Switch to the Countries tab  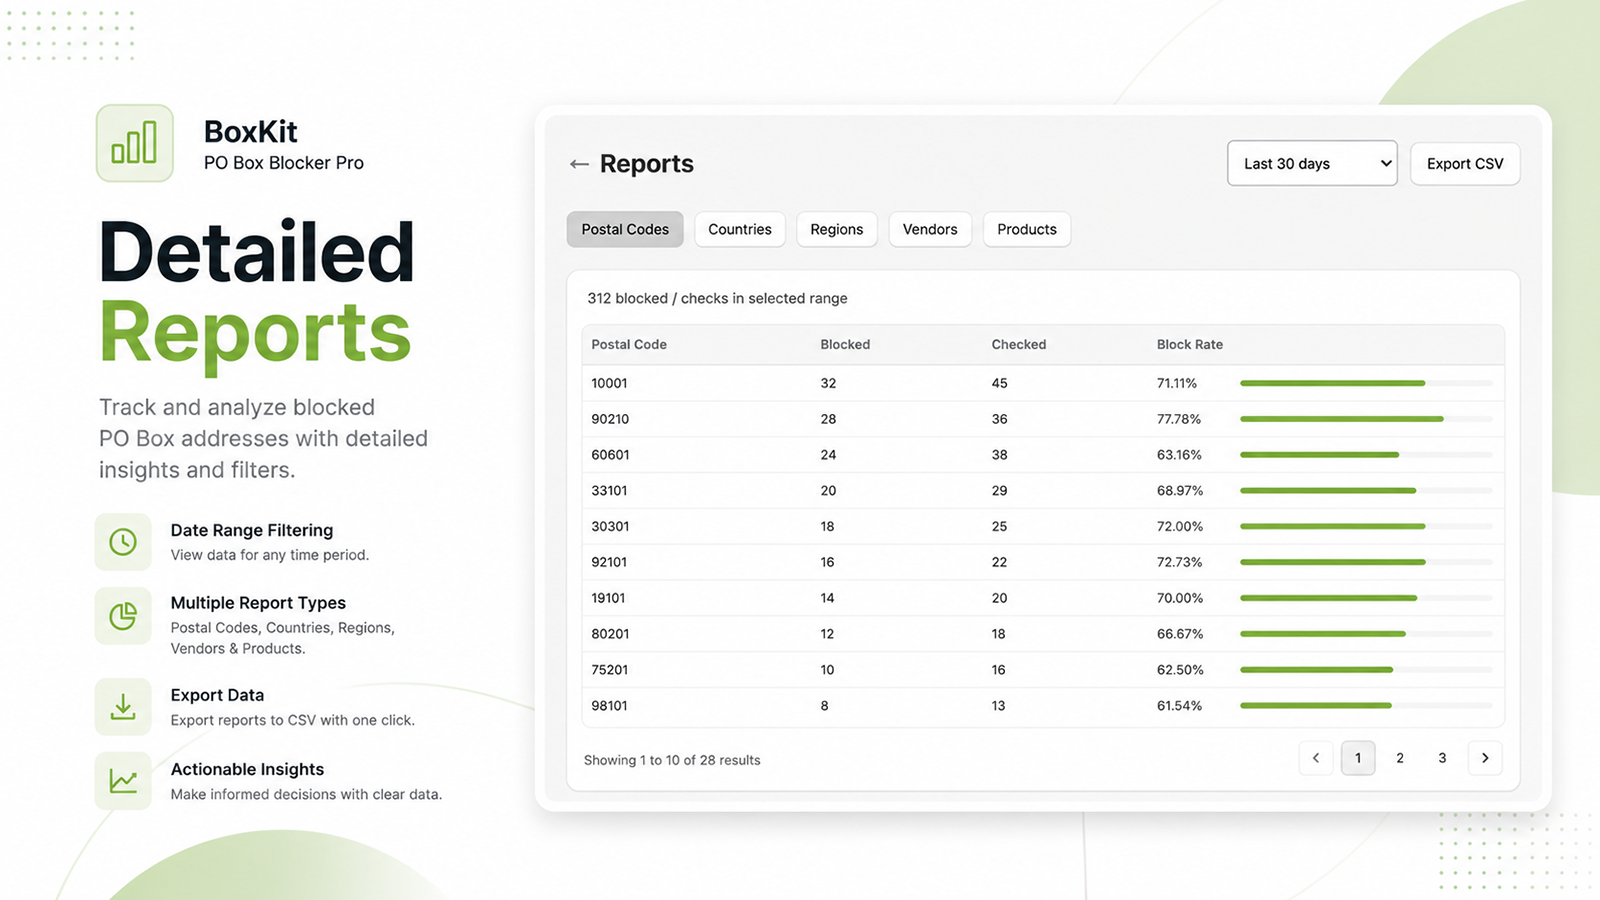click(x=740, y=229)
